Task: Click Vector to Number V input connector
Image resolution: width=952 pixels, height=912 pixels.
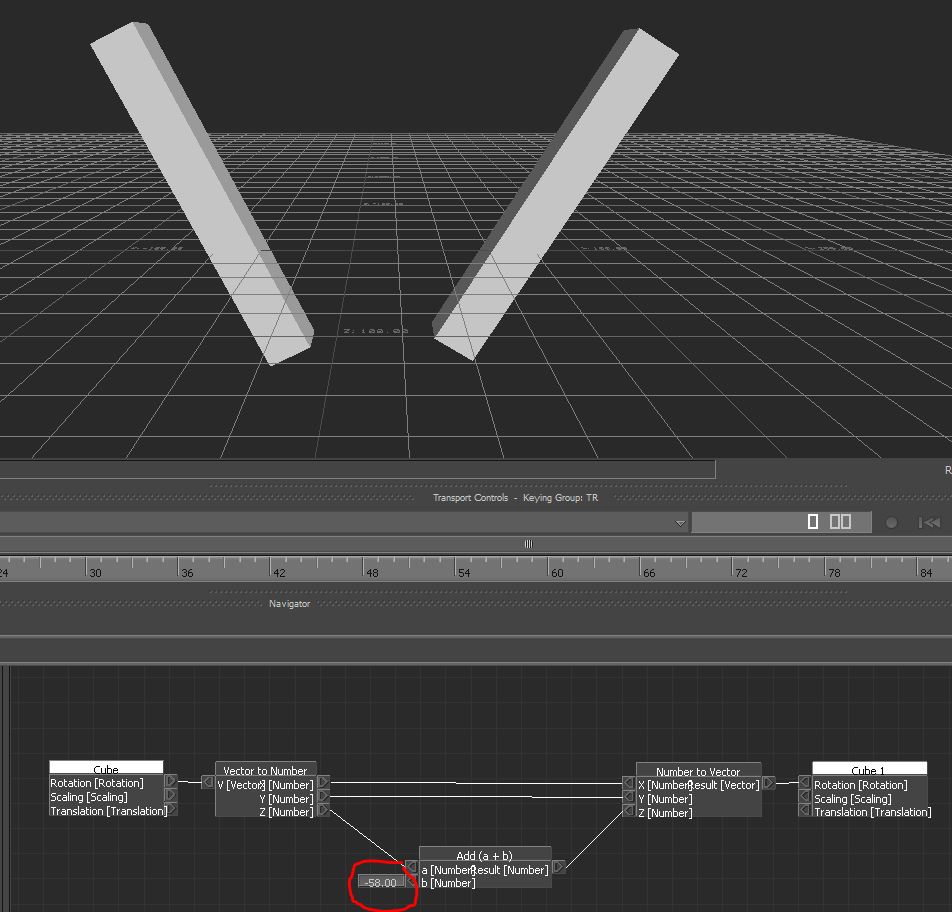Action: [208, 782]
